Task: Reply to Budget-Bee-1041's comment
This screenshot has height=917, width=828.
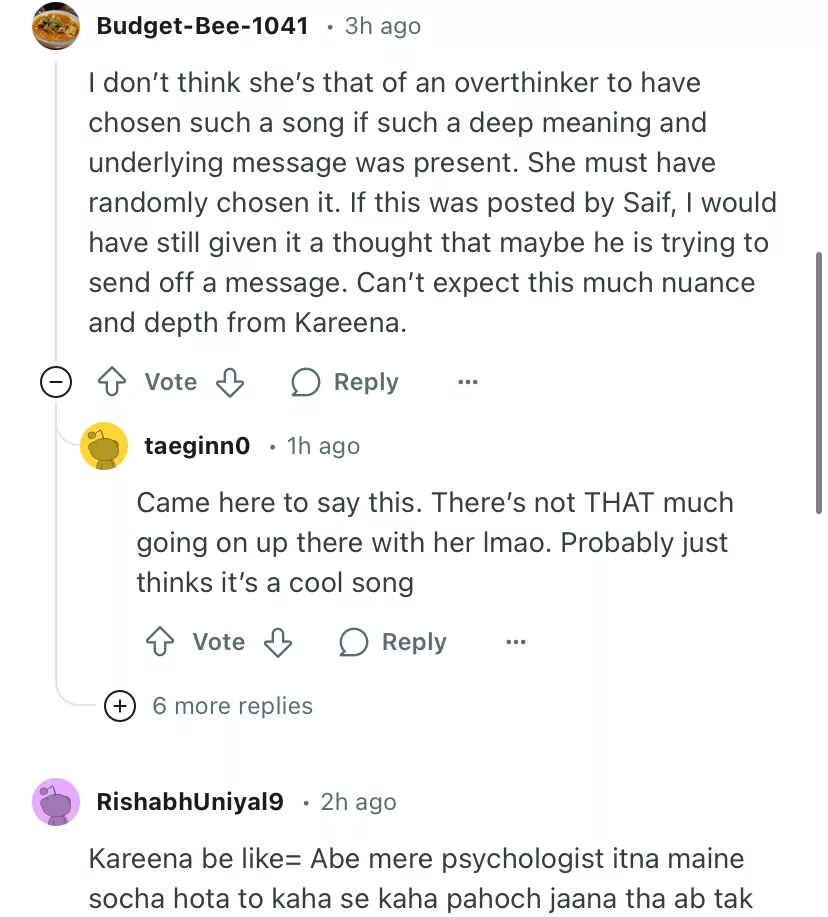Action: (x=345, y=382)
